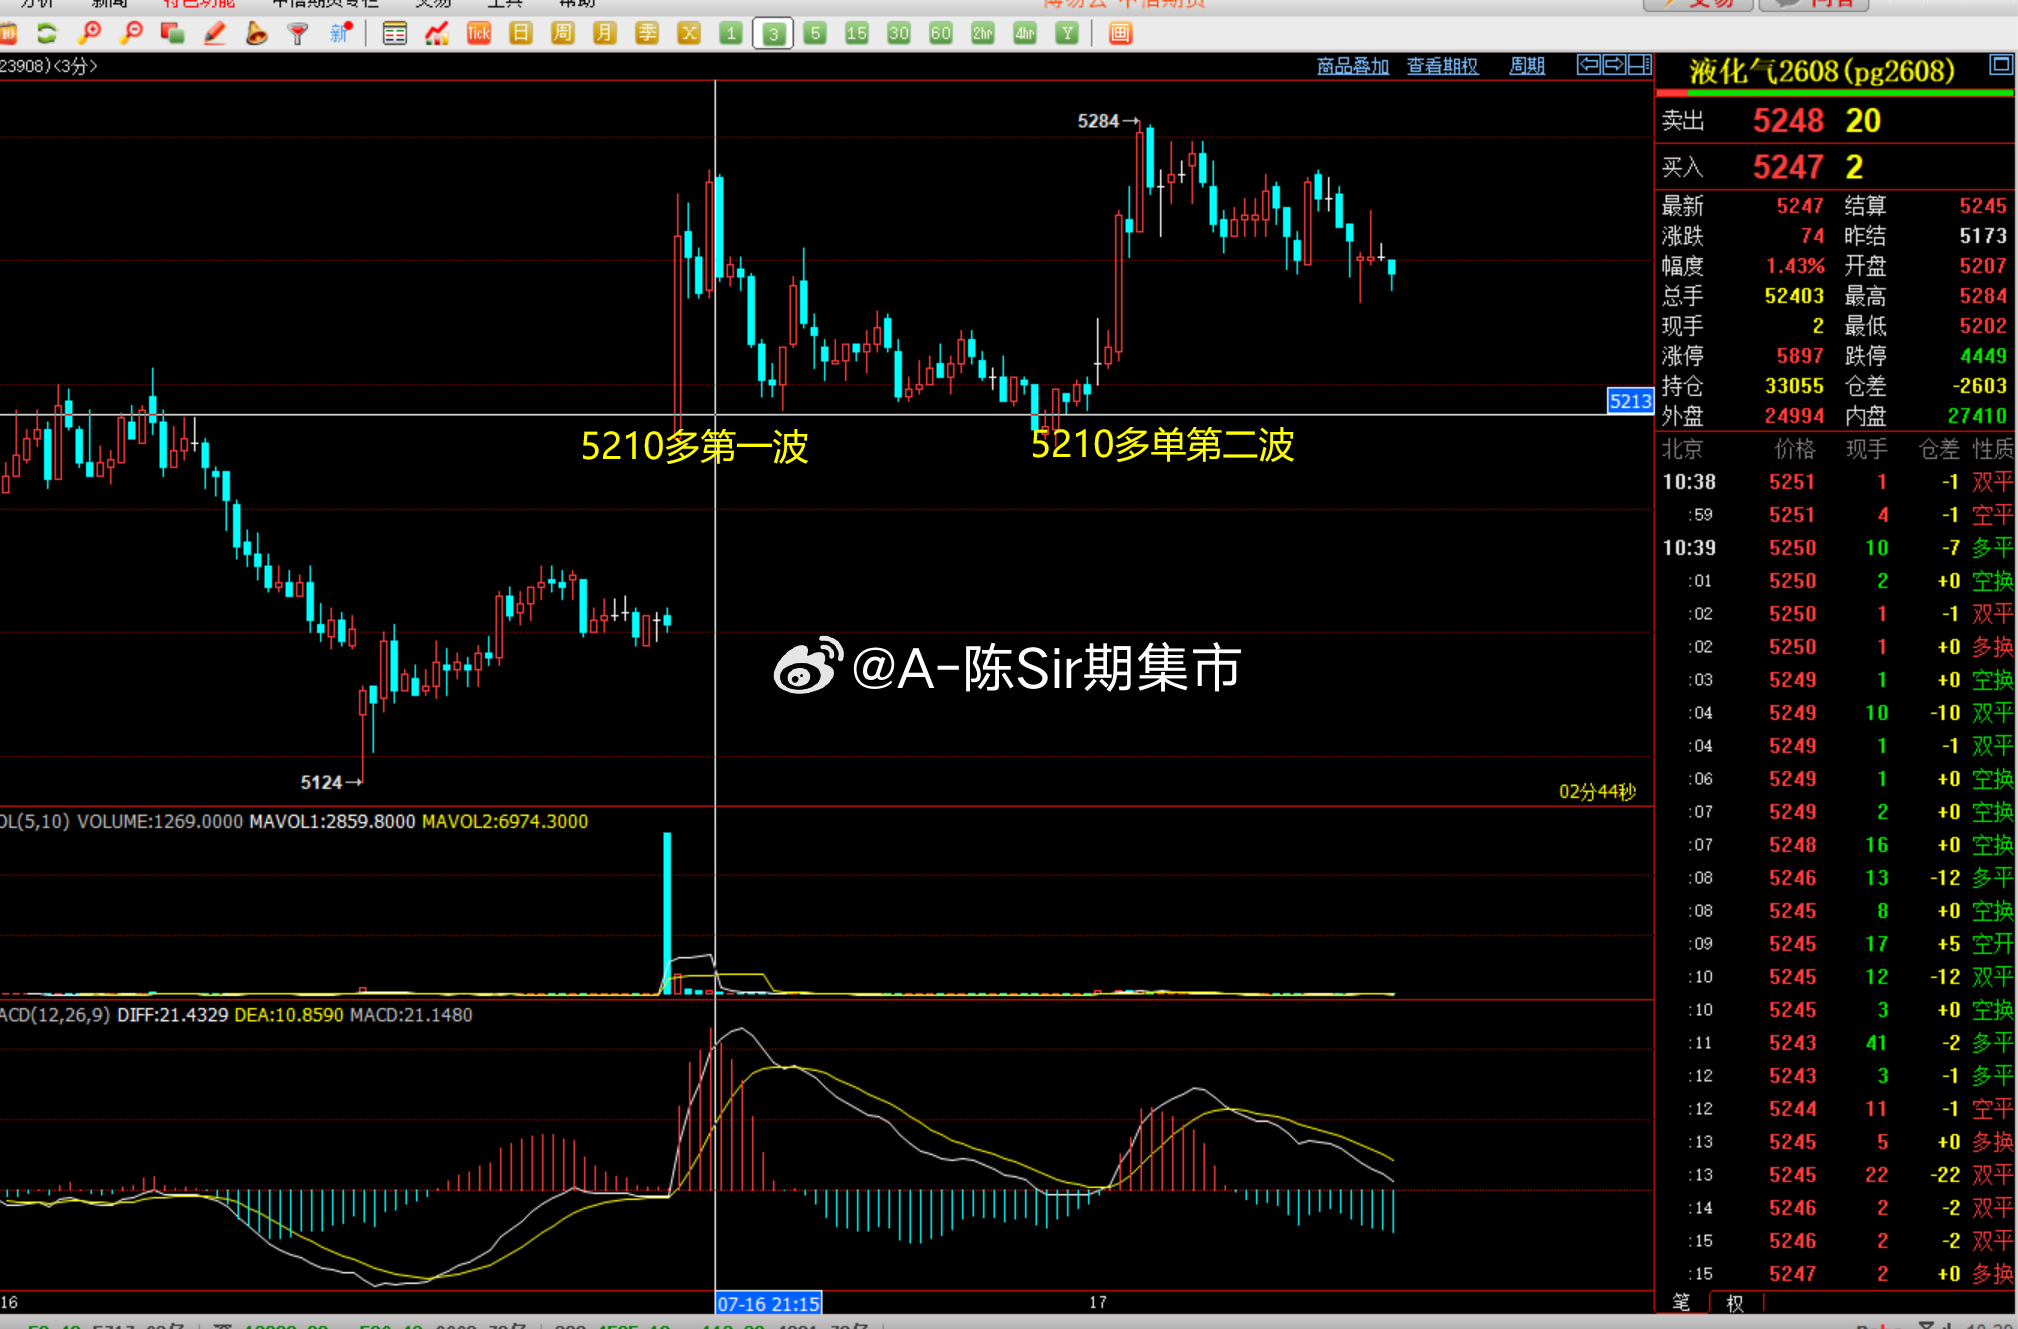Screen dimensions: 2018x1329
Task: Select the 30-minute chart period
Action: pyautogui.click(x=899, y=34)
